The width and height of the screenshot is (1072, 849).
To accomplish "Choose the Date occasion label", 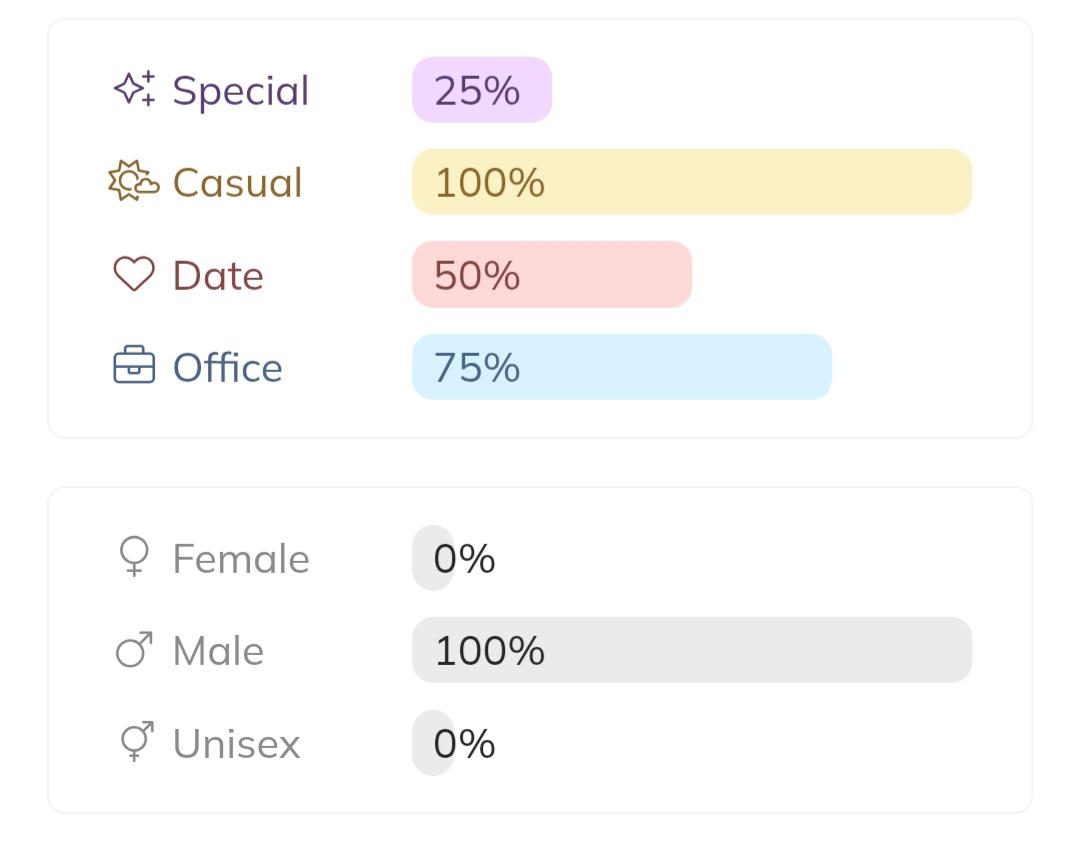I will 218,276.
